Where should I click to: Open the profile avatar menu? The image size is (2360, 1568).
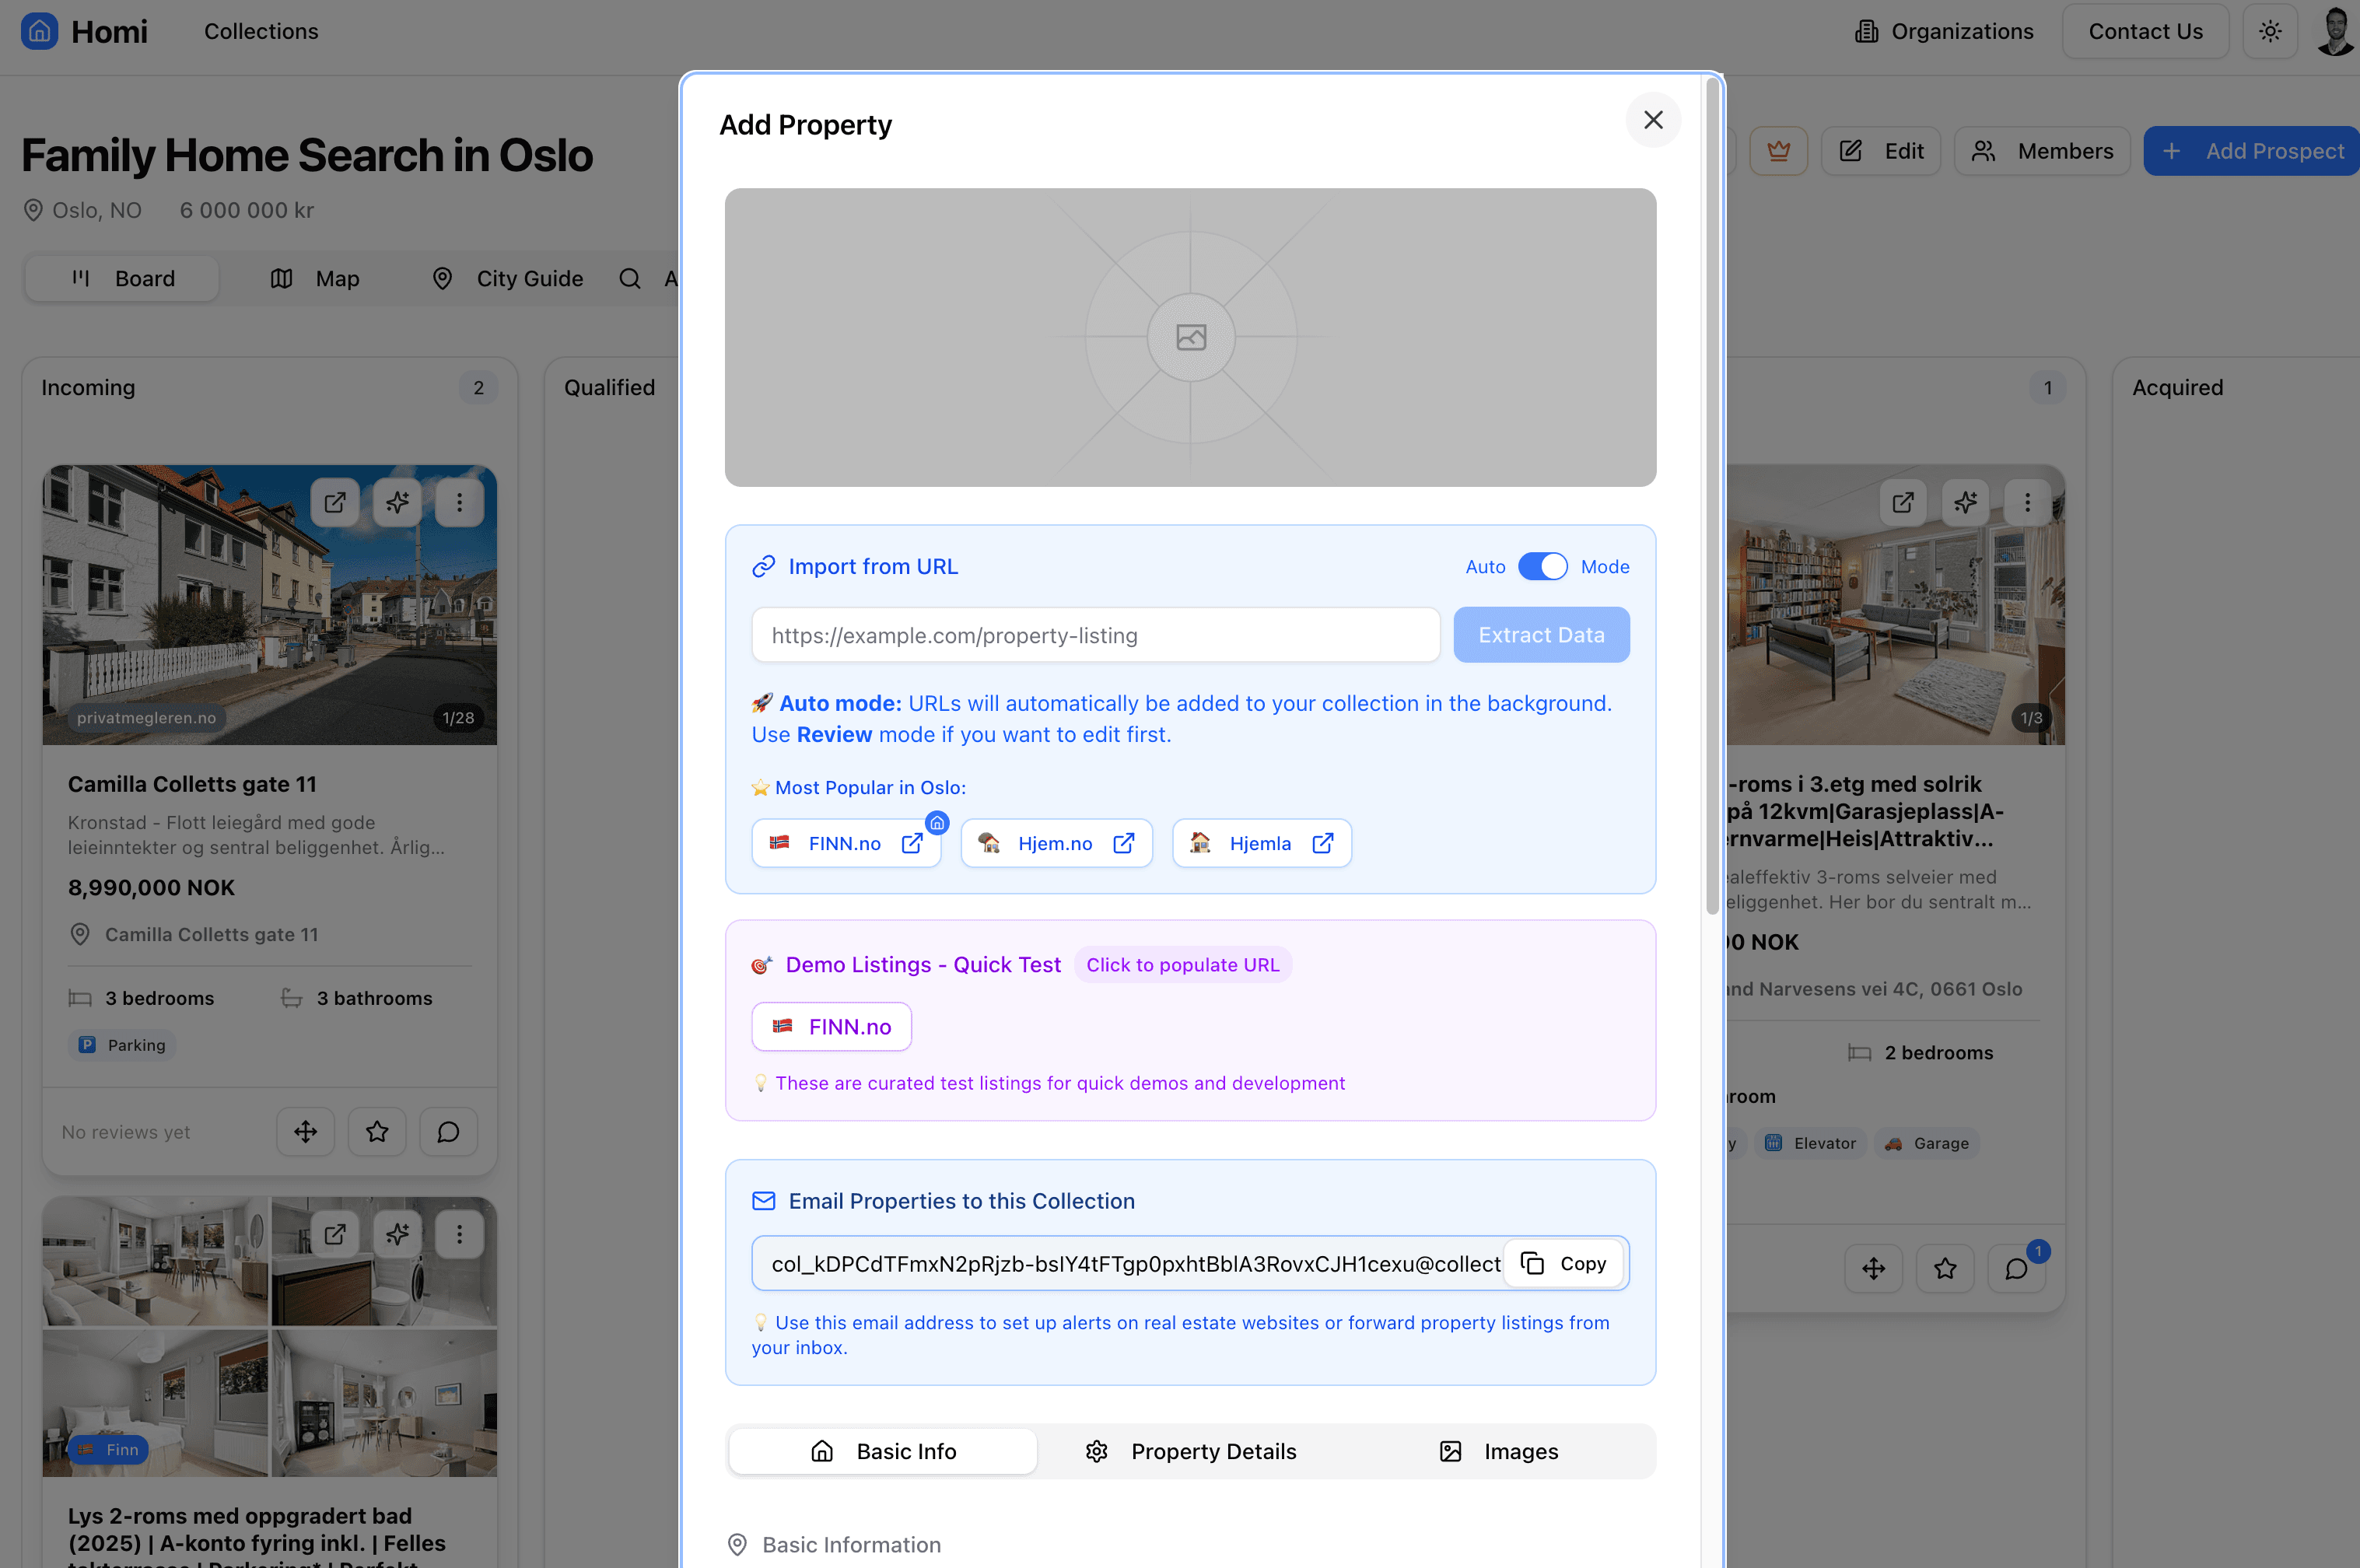(x=2334, y=31)
